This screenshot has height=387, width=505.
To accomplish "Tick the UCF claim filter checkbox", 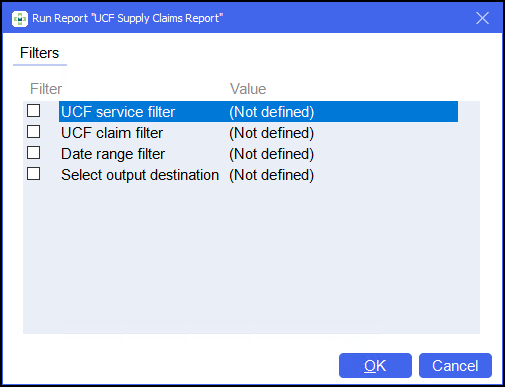I will coord(34,132).
